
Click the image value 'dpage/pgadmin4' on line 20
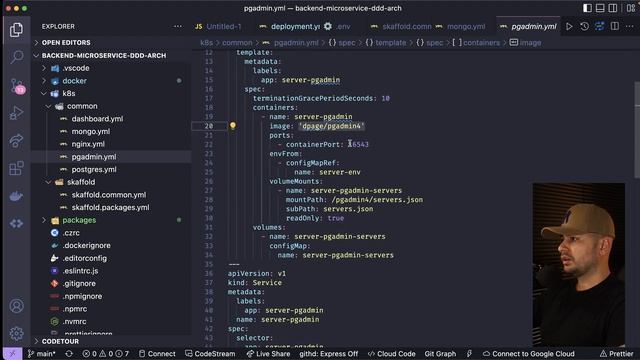coord(331,126)
